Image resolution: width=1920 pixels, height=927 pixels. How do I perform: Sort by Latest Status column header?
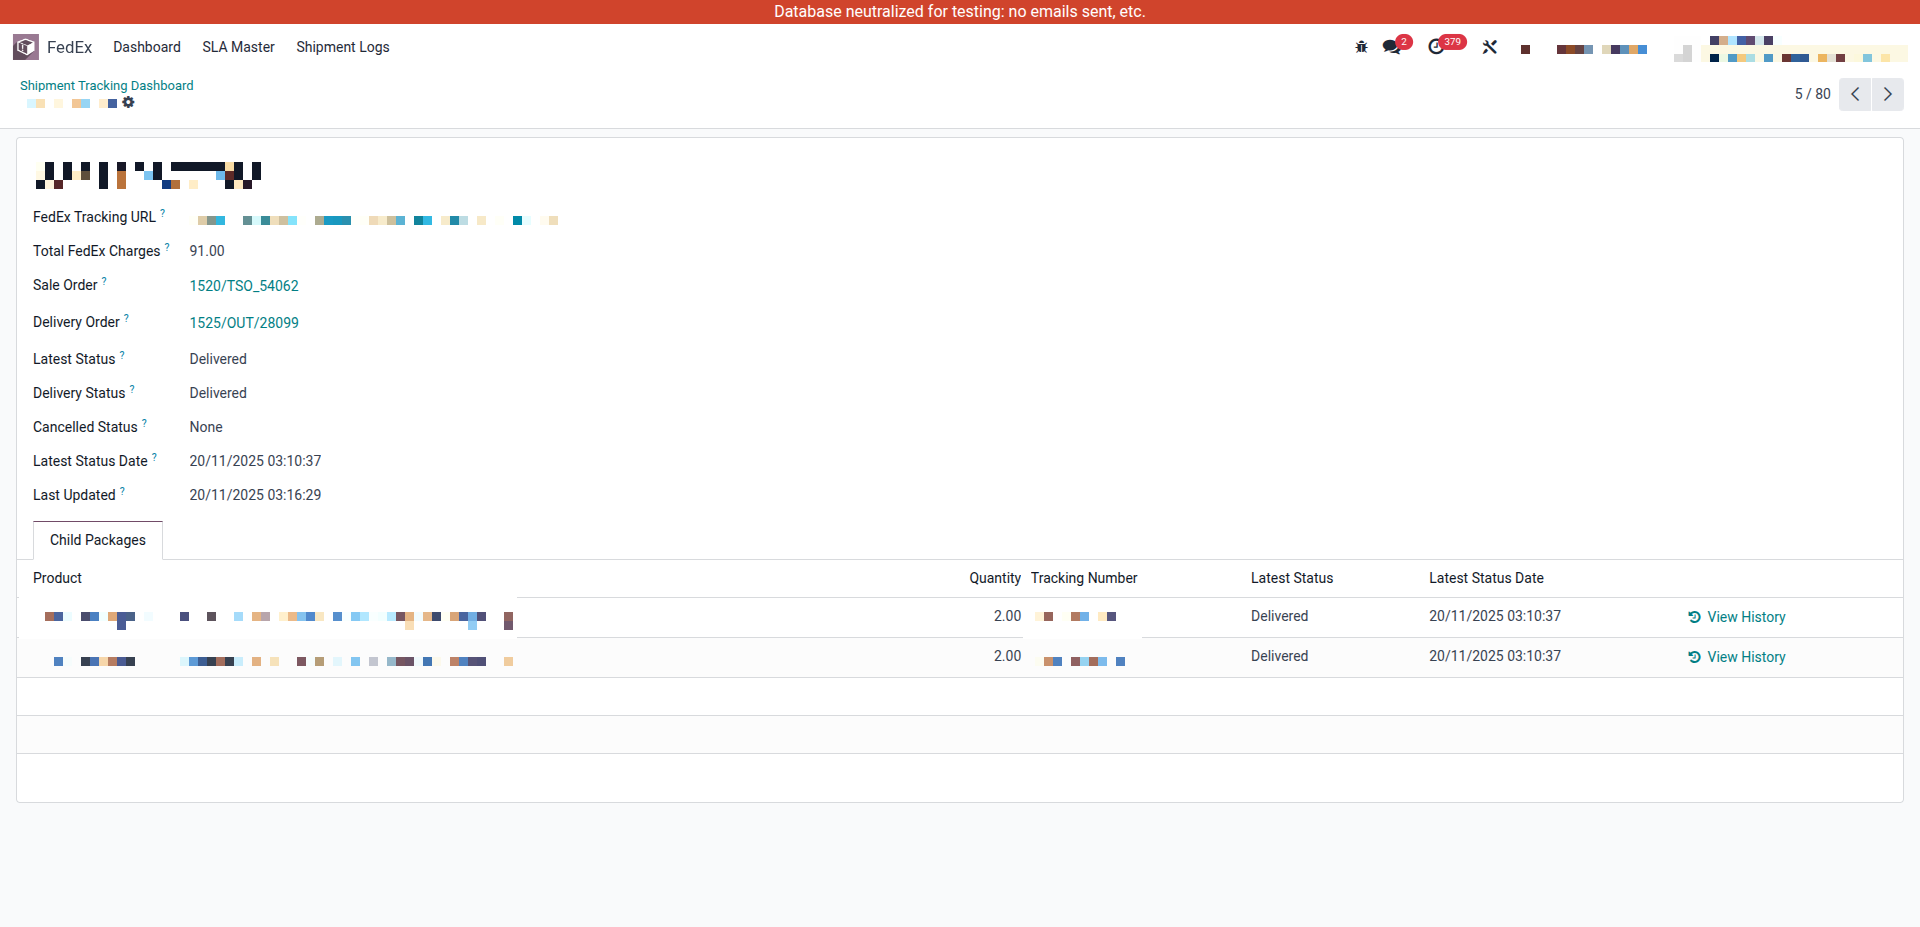click(1292, 578)
